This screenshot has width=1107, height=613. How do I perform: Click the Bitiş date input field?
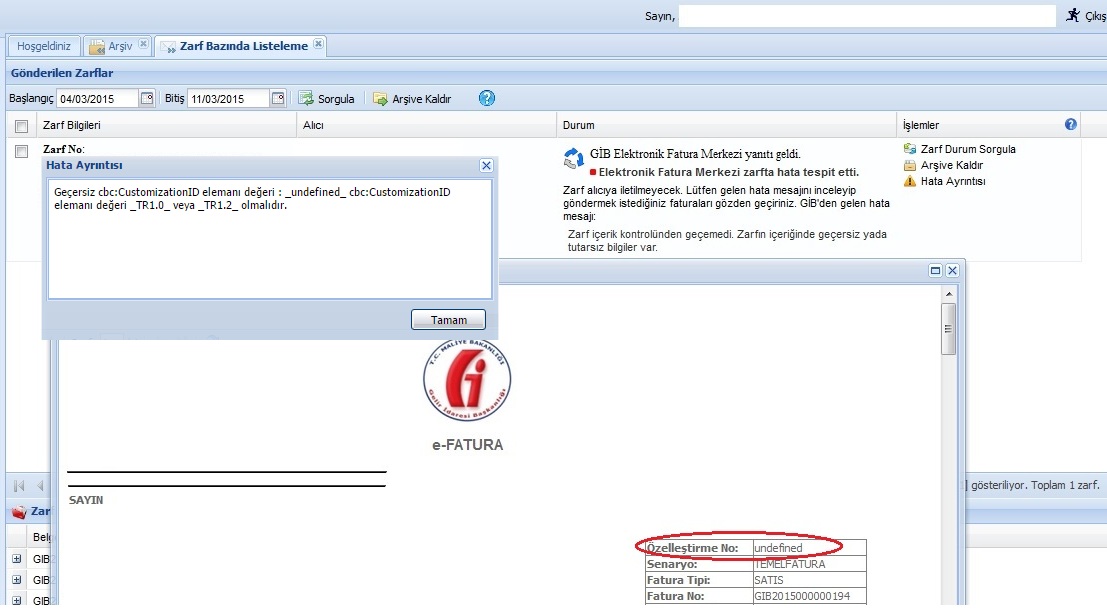(228, 99)
